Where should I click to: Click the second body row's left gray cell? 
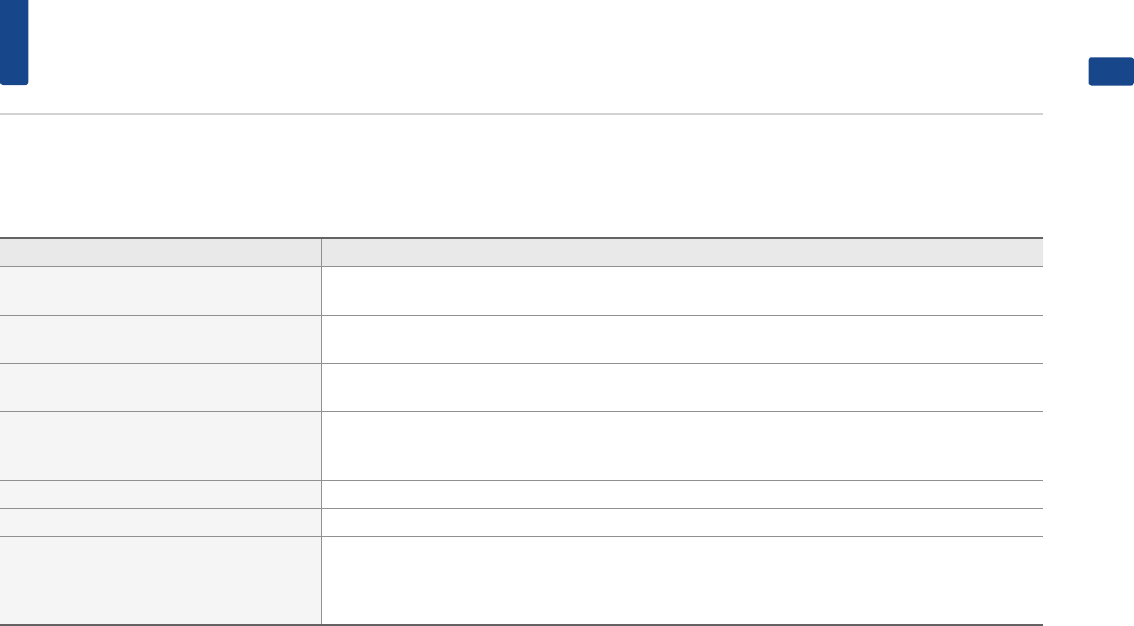160,339
